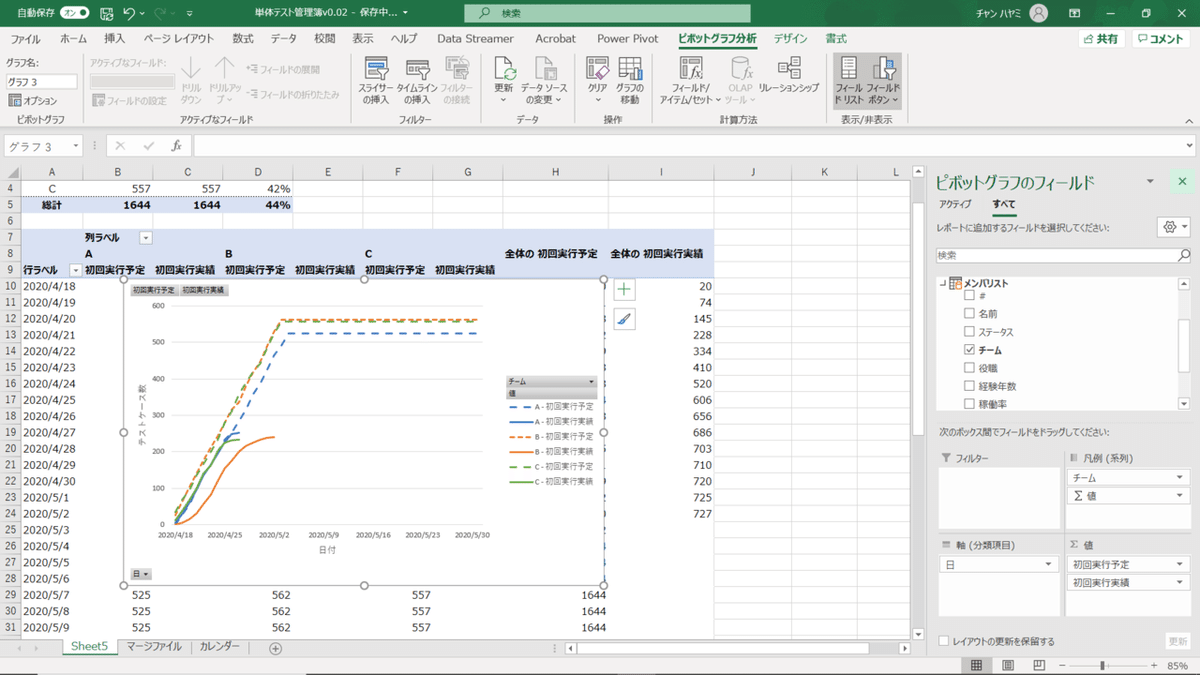The width and height of the screenshot is (1200, 675).
Task: Toggle the 自動保存 autosave switch
Action: [75, 13]
